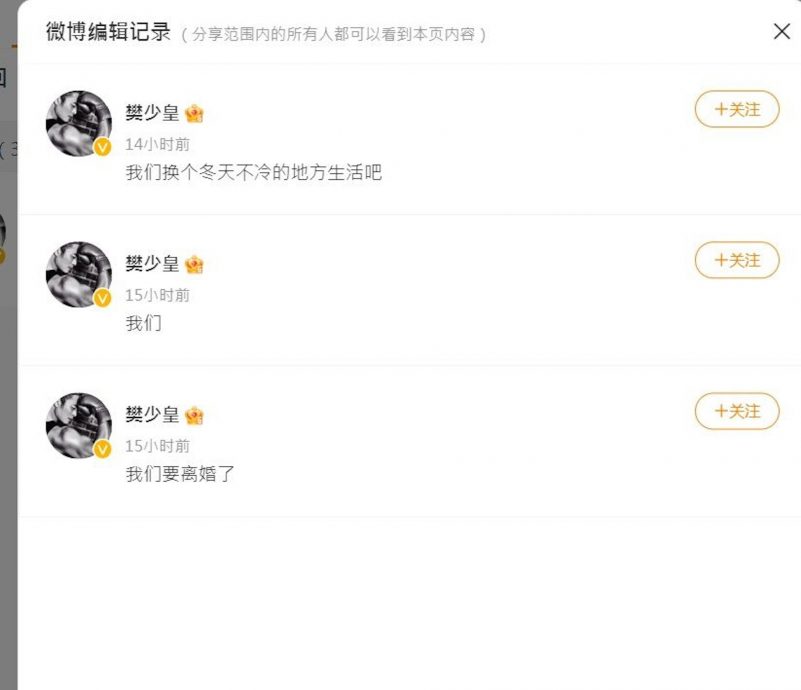Click the crown VIP icon beside the top 樊少皇 name
Screen dimensions: 801x690
click(194, 113)
